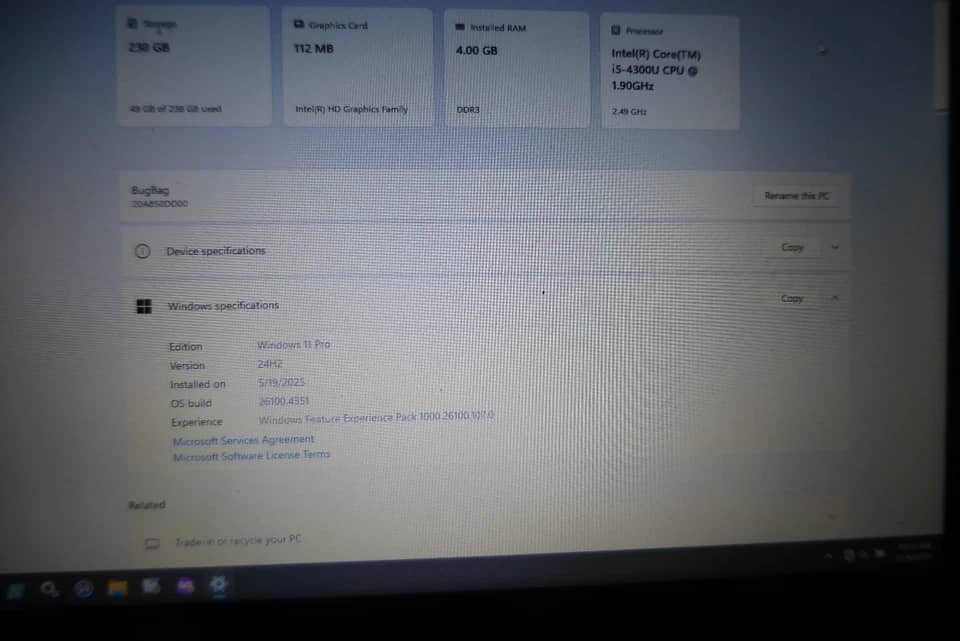Viewport: 960px width, 641px height.
Task: Open the taskbar app next to File Explorer
Action: (151, 587)
